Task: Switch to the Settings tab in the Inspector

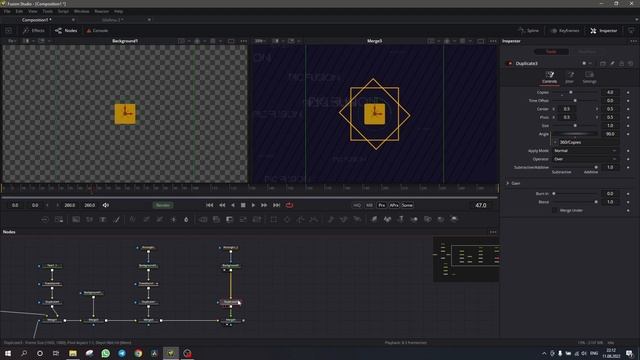Action: click(x=589, y=77)
